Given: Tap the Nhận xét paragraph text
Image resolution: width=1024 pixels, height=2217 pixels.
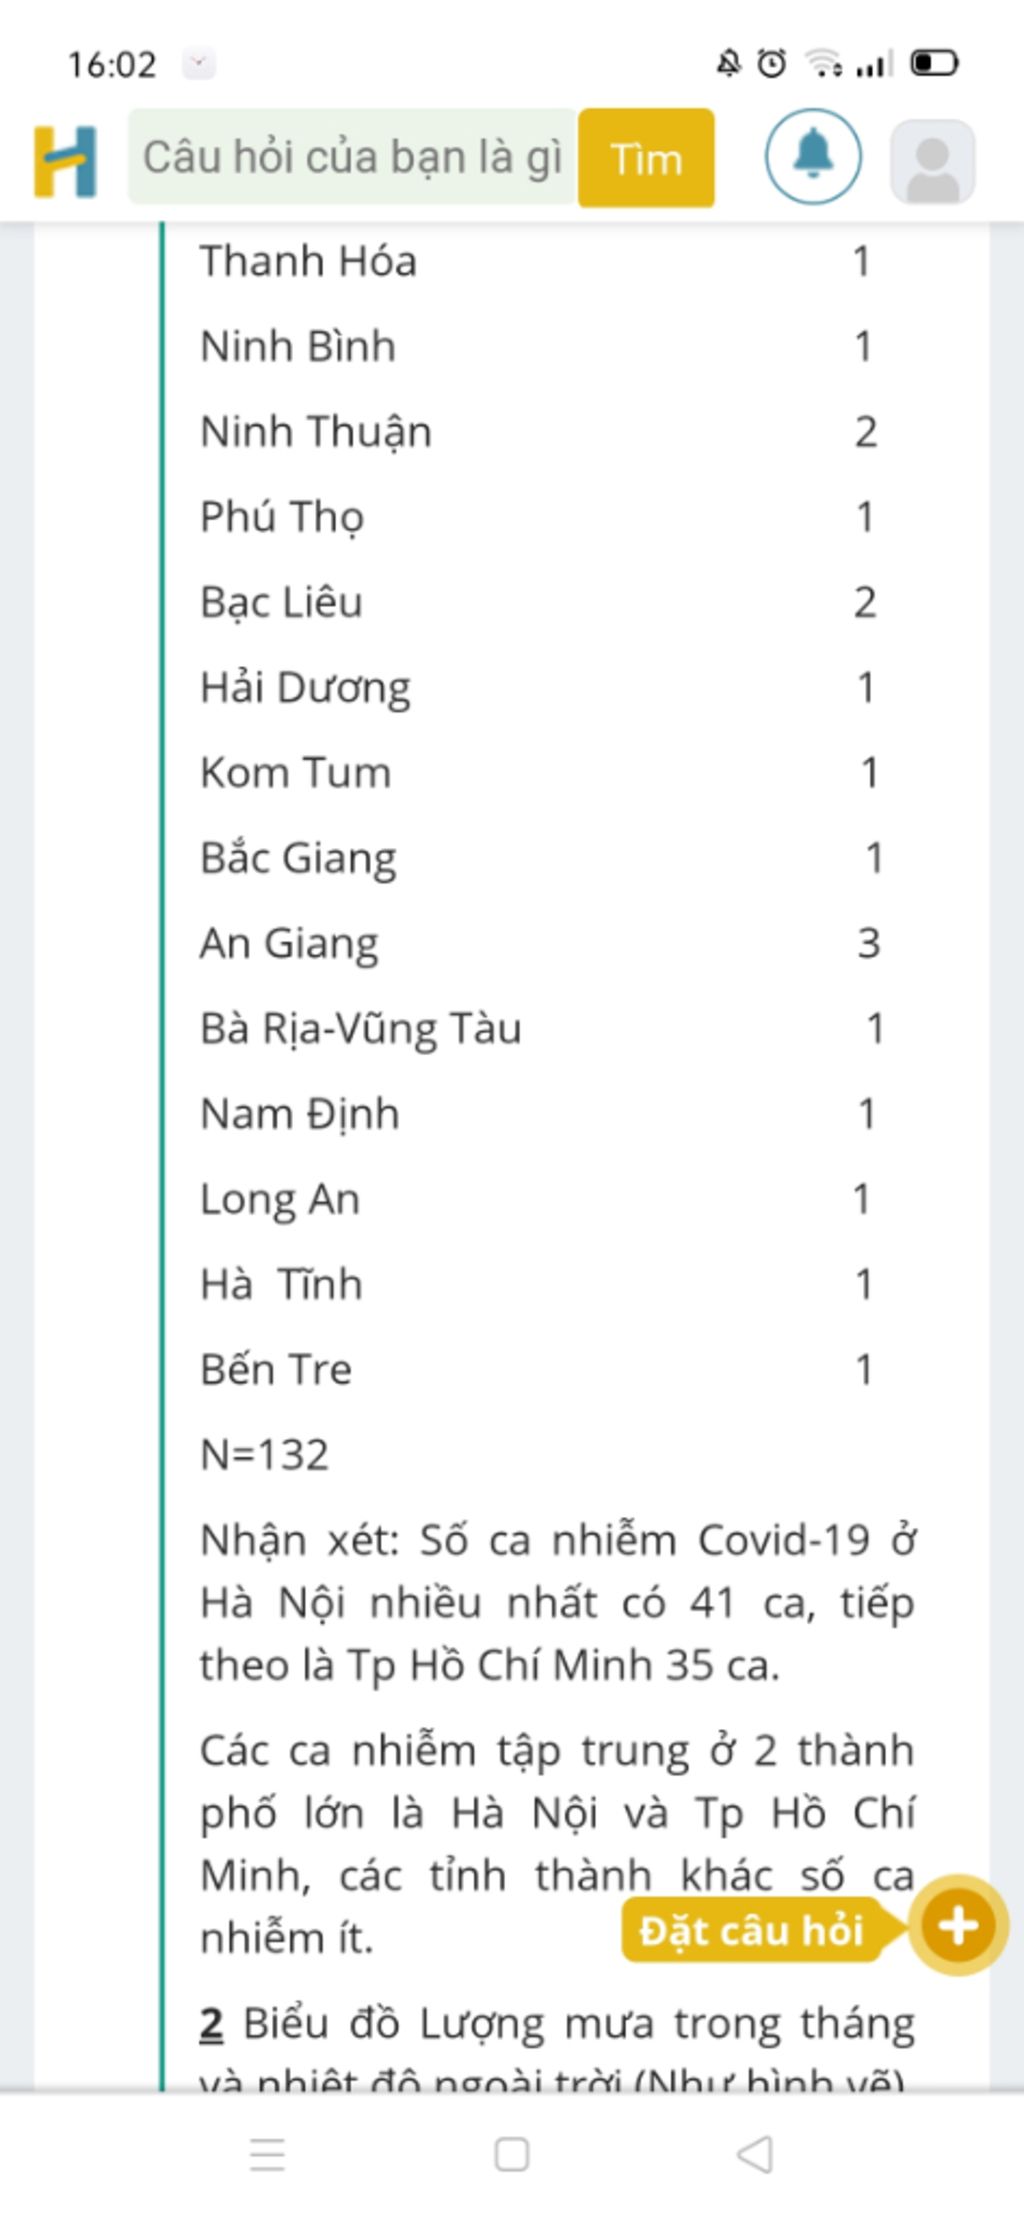Looking at the screenshot, I should click(x=557, y=1603).
